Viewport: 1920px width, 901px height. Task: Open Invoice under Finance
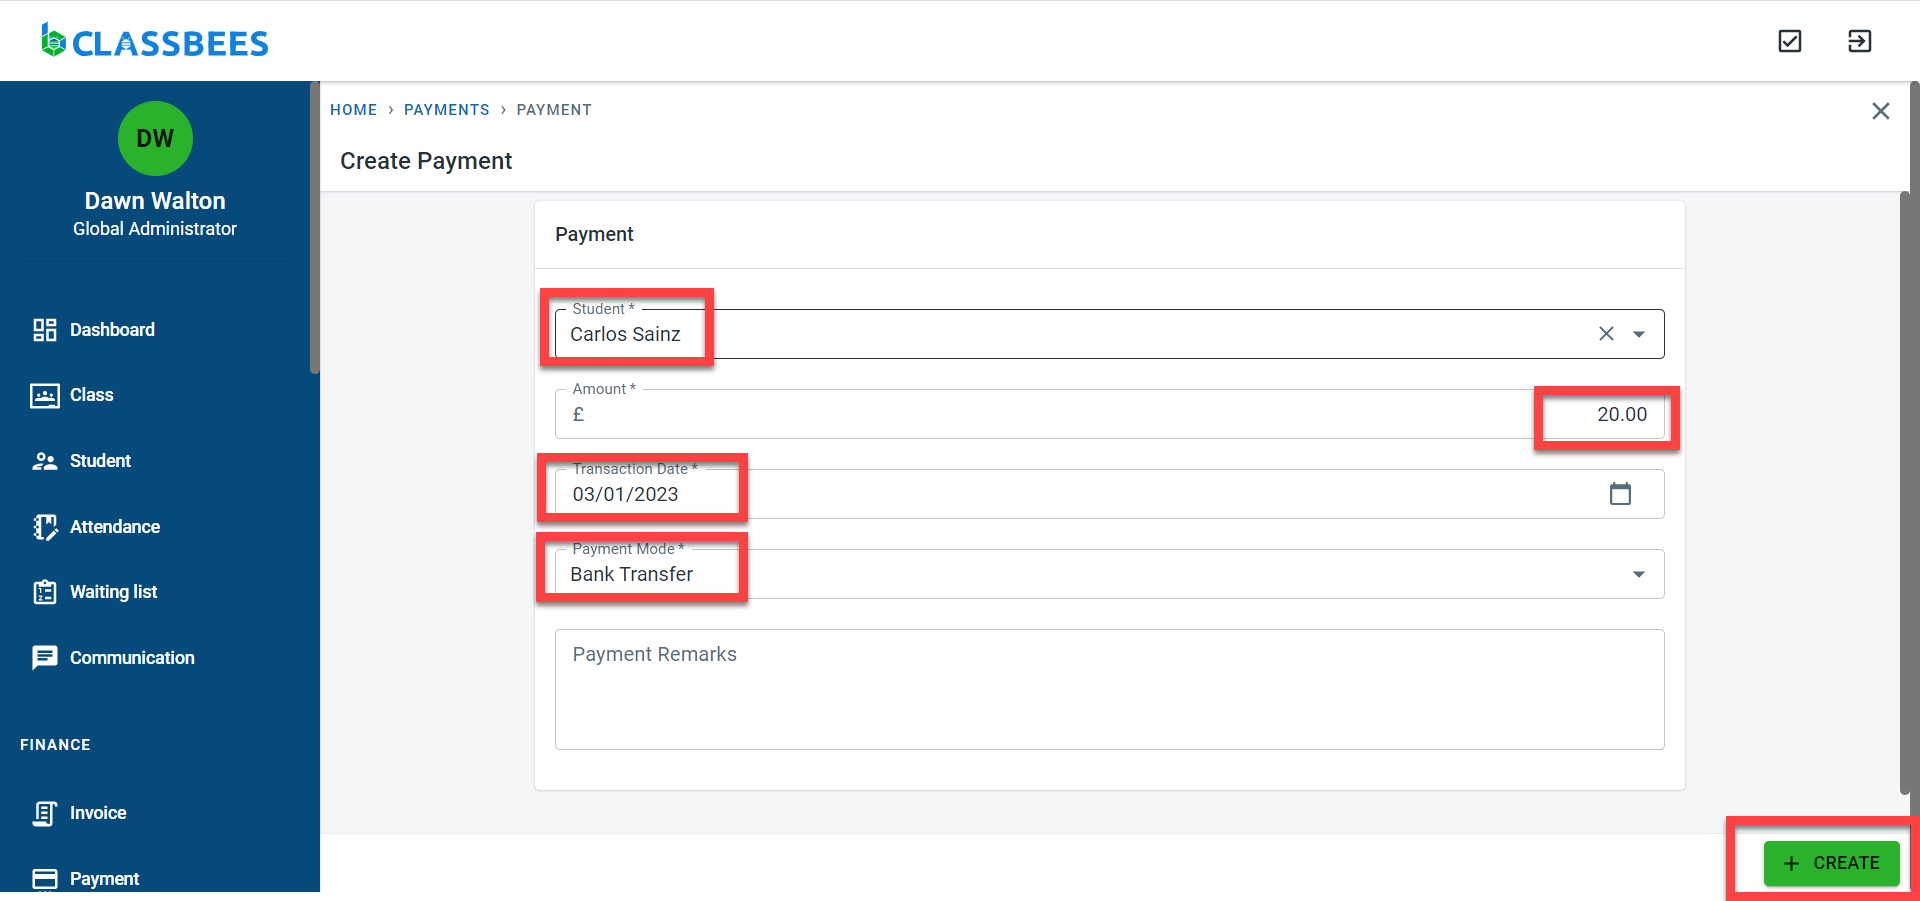97,813
